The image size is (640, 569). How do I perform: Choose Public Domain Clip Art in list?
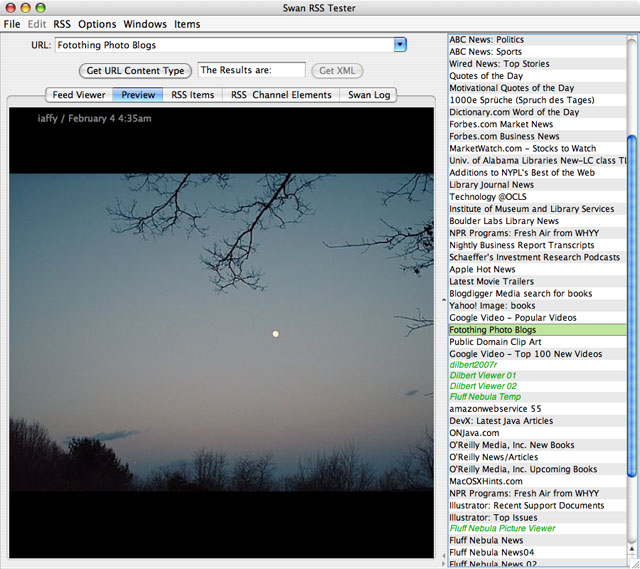tap(495, 342)
